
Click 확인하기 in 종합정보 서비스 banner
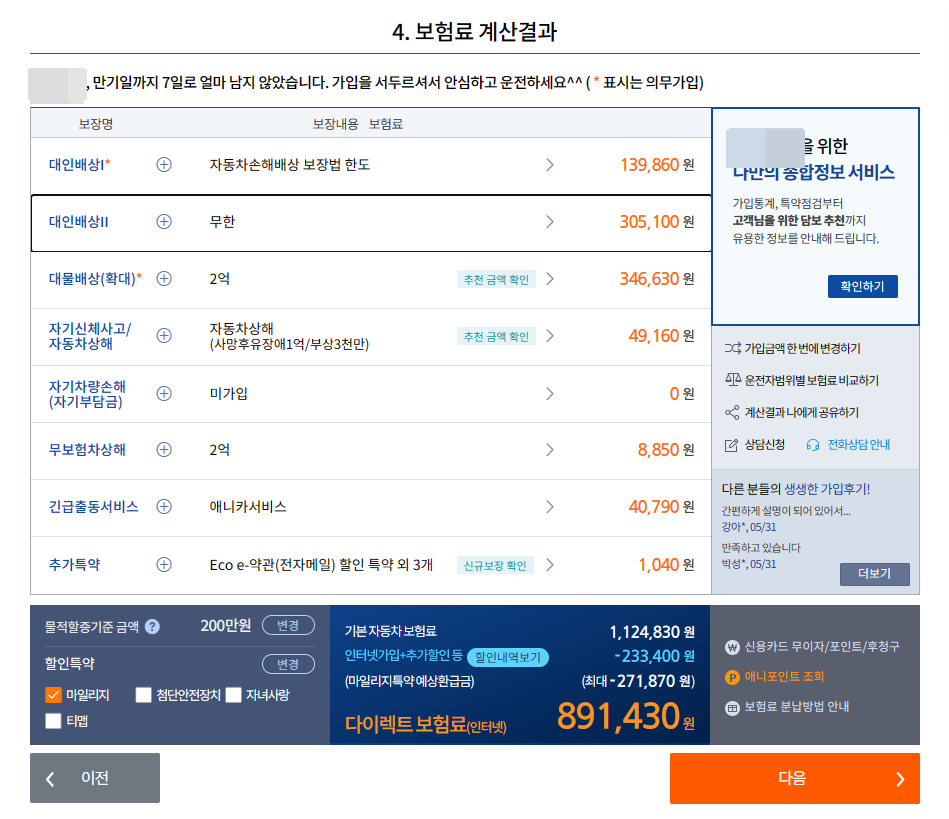click(x=862, y=286)
